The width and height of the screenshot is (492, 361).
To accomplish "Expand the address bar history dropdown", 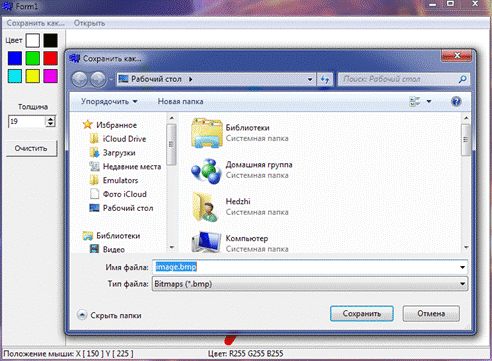I will 310,79.
